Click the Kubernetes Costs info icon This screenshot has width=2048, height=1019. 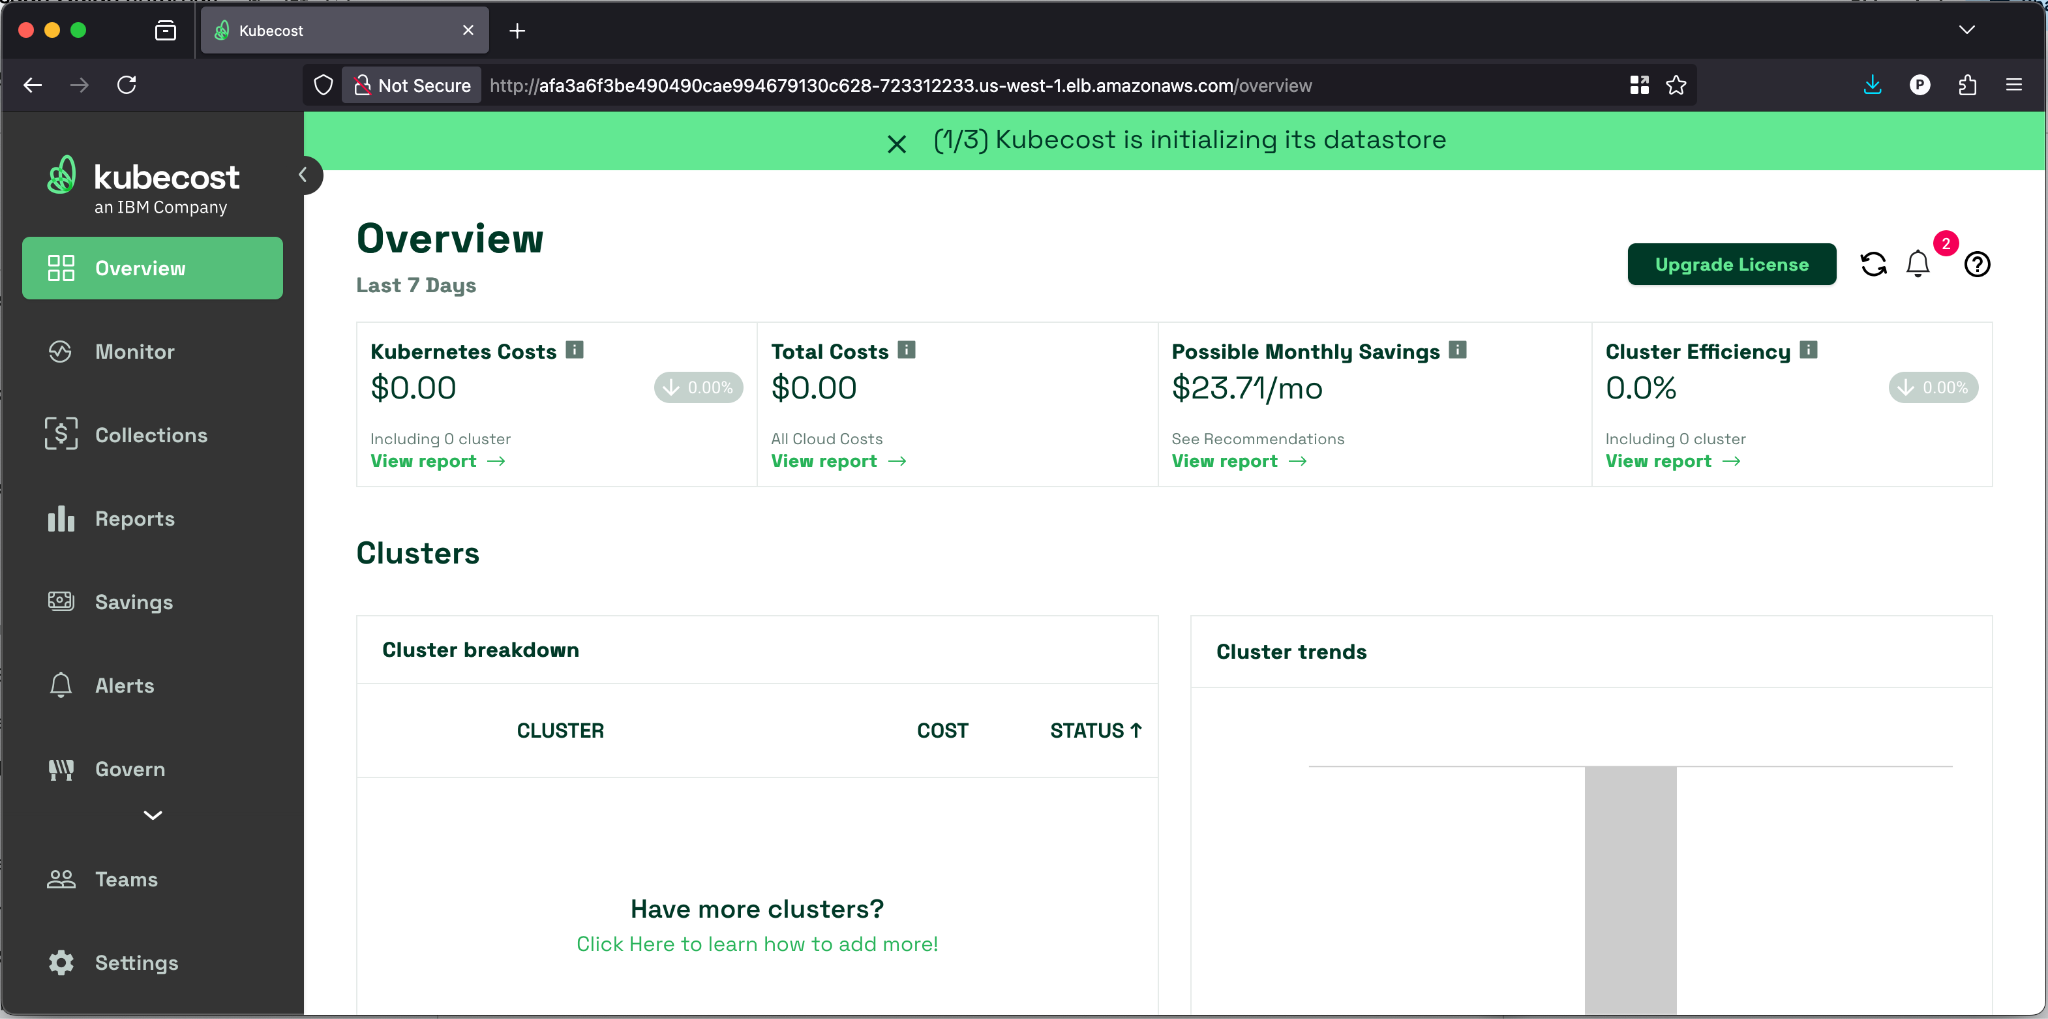tap(574, 350)
